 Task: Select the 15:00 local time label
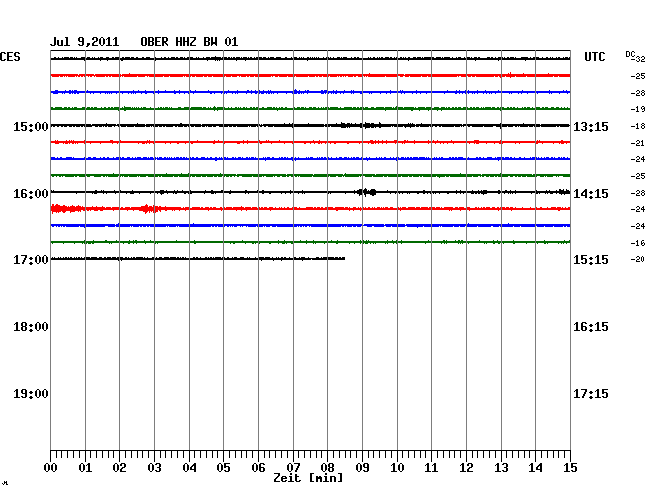pos(31,126)
